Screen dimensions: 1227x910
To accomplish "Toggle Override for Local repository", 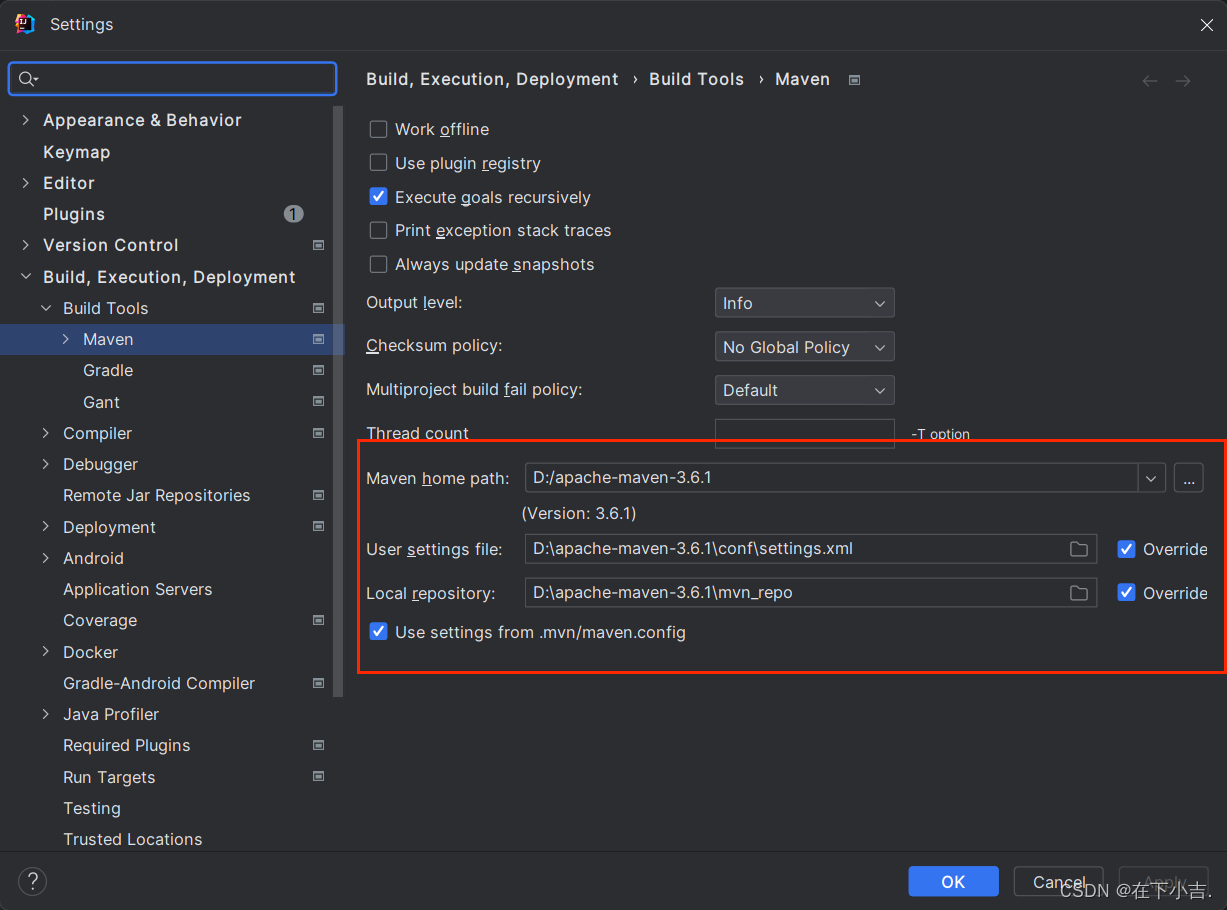I will [1126, 593].
